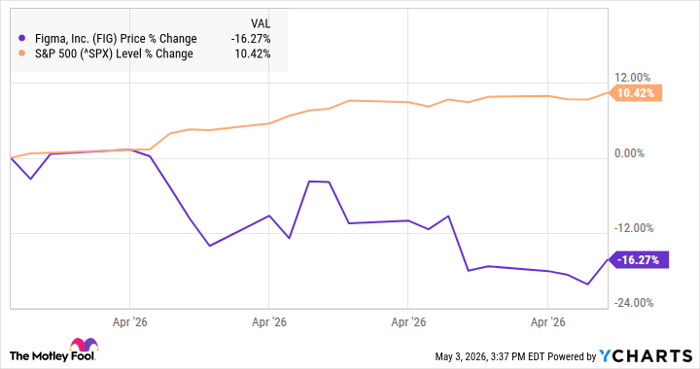
Task: Click the -16.27% value in legend
Action: click(250, 39)
